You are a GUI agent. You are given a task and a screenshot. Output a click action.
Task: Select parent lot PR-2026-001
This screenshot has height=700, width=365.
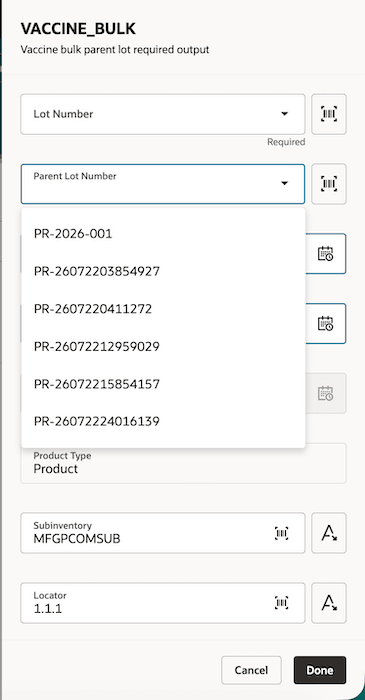pos(163,233)
